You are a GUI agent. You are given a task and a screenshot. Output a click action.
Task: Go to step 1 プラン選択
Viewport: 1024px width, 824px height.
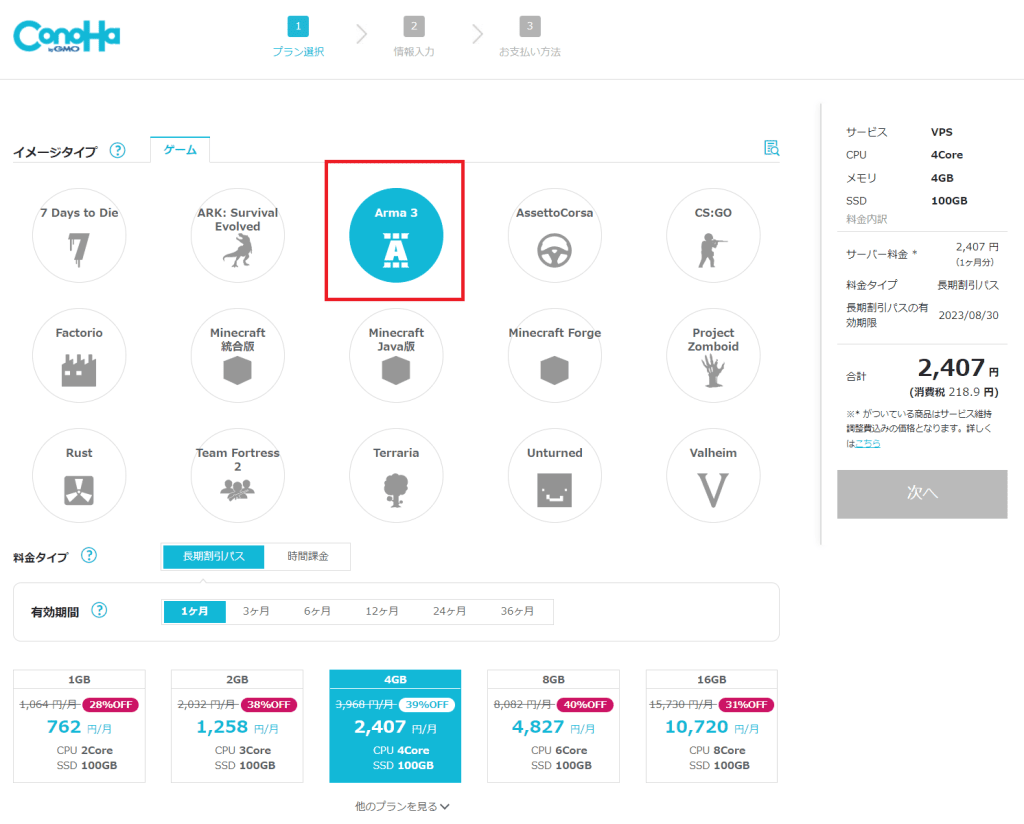(298, 37)
